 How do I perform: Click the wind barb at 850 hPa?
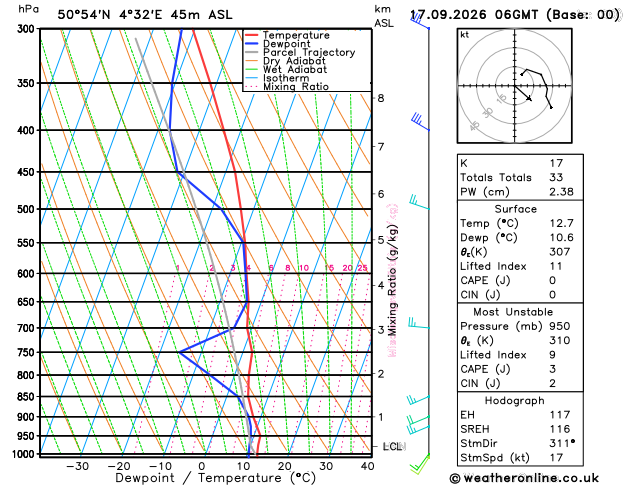click(418, 399)
